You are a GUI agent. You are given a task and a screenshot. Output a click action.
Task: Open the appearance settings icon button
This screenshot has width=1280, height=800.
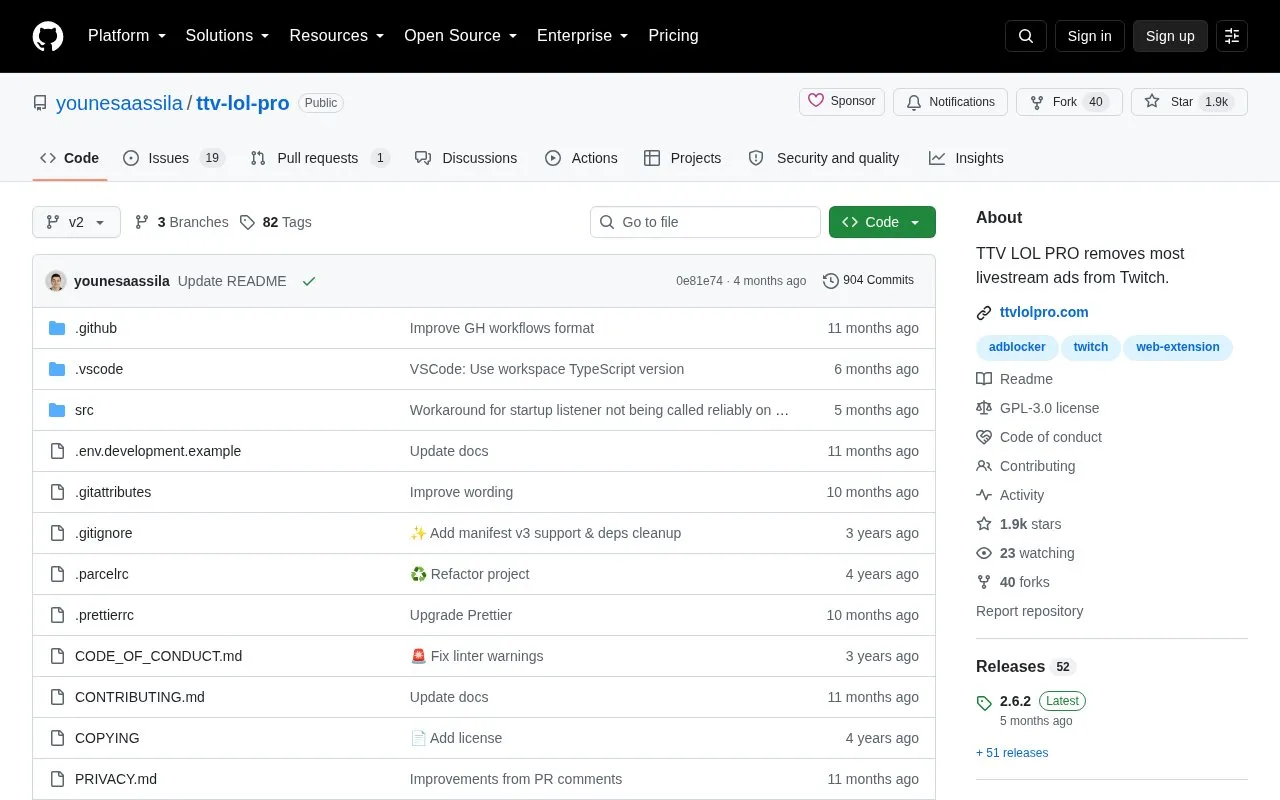[x=1232, y=36]
